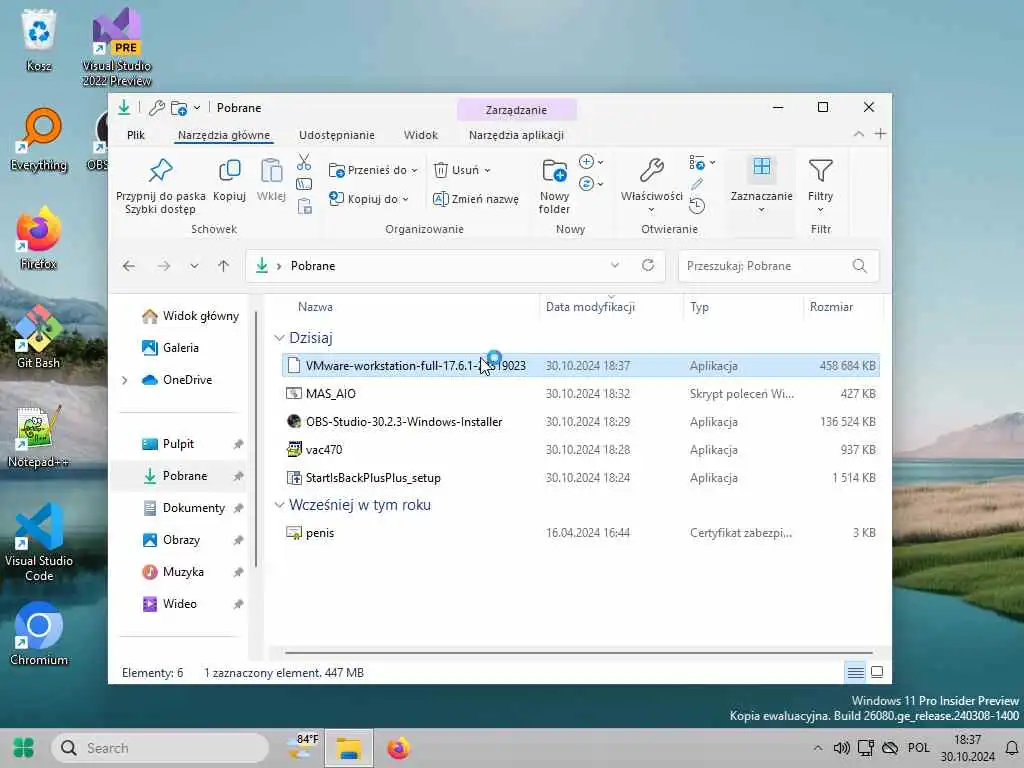Image resolution: width=1024 pixels, height=768 pixels.
Task: Click the copy path icon below scissors
Action: (x=304, y=184)
